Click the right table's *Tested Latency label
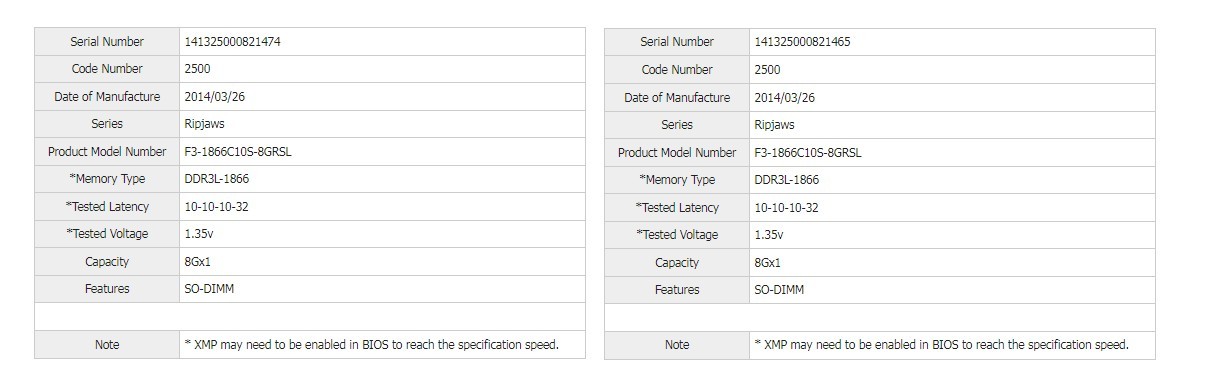This screenshot has height=389, width=1219. point(677,208)
